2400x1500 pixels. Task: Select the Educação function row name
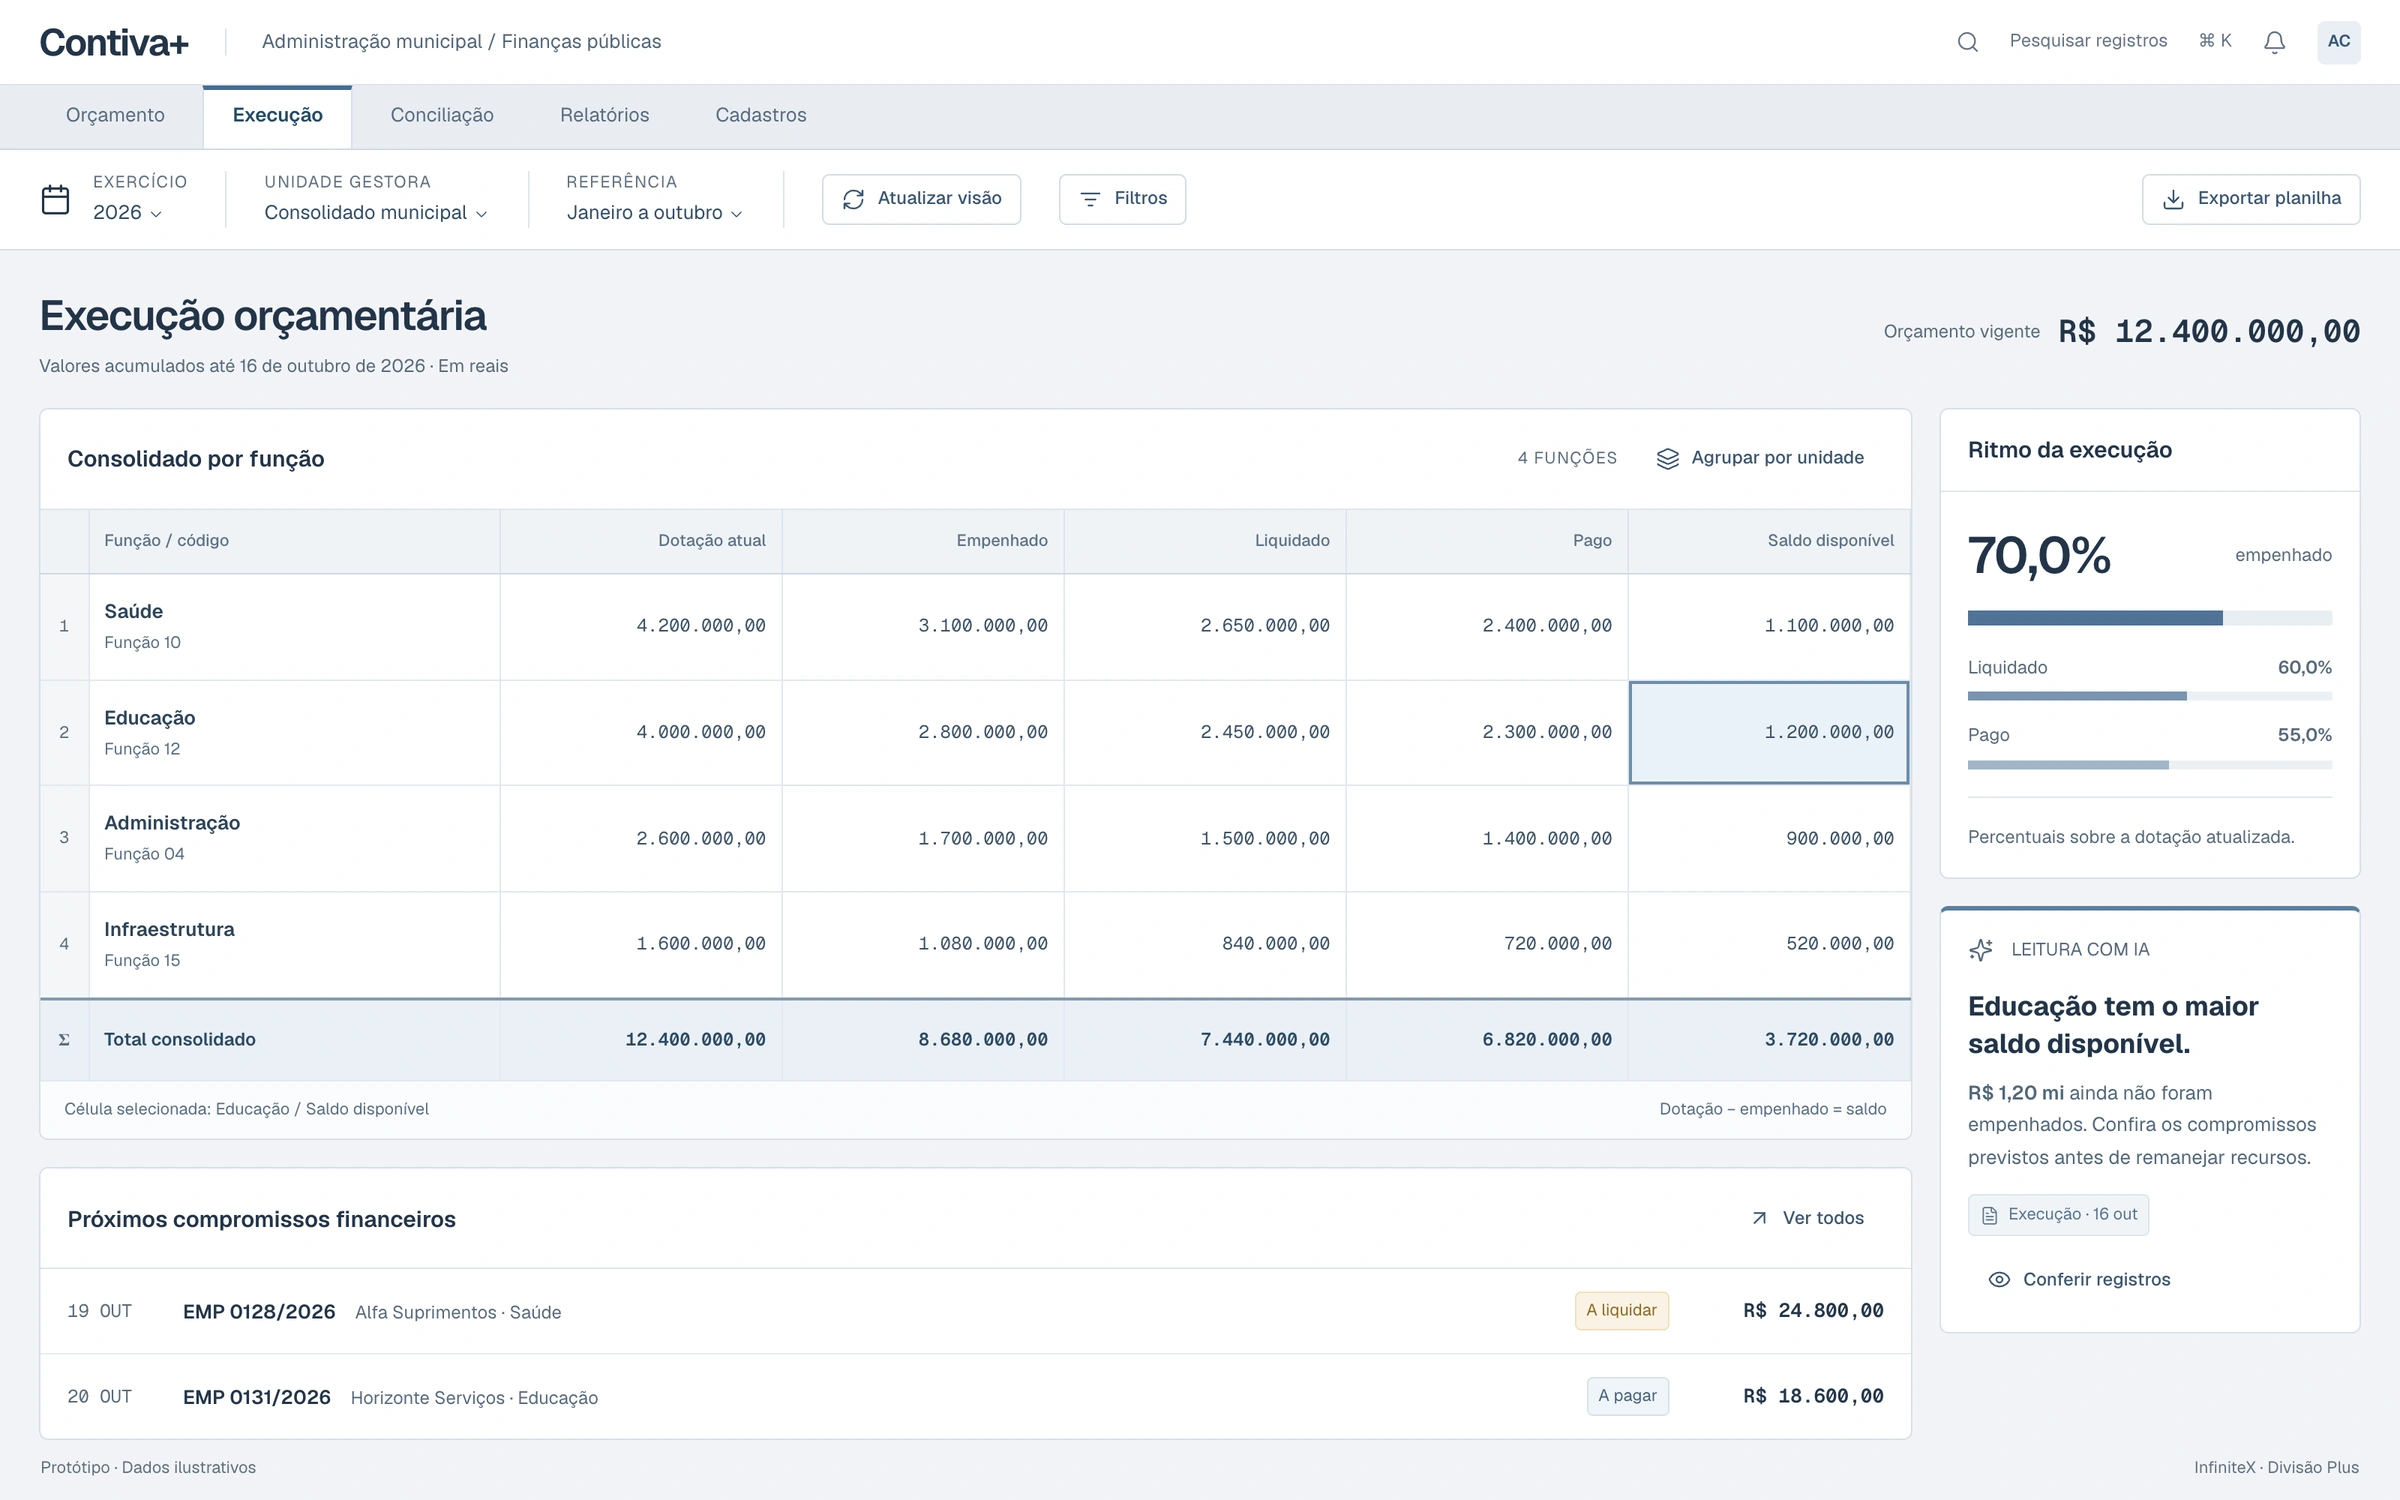[x=150, y=718]
